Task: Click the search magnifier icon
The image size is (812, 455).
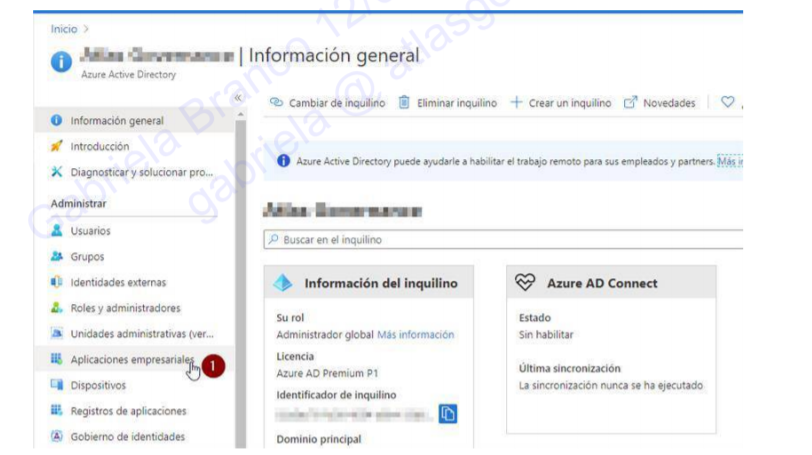Action: [x=273, y=239]
